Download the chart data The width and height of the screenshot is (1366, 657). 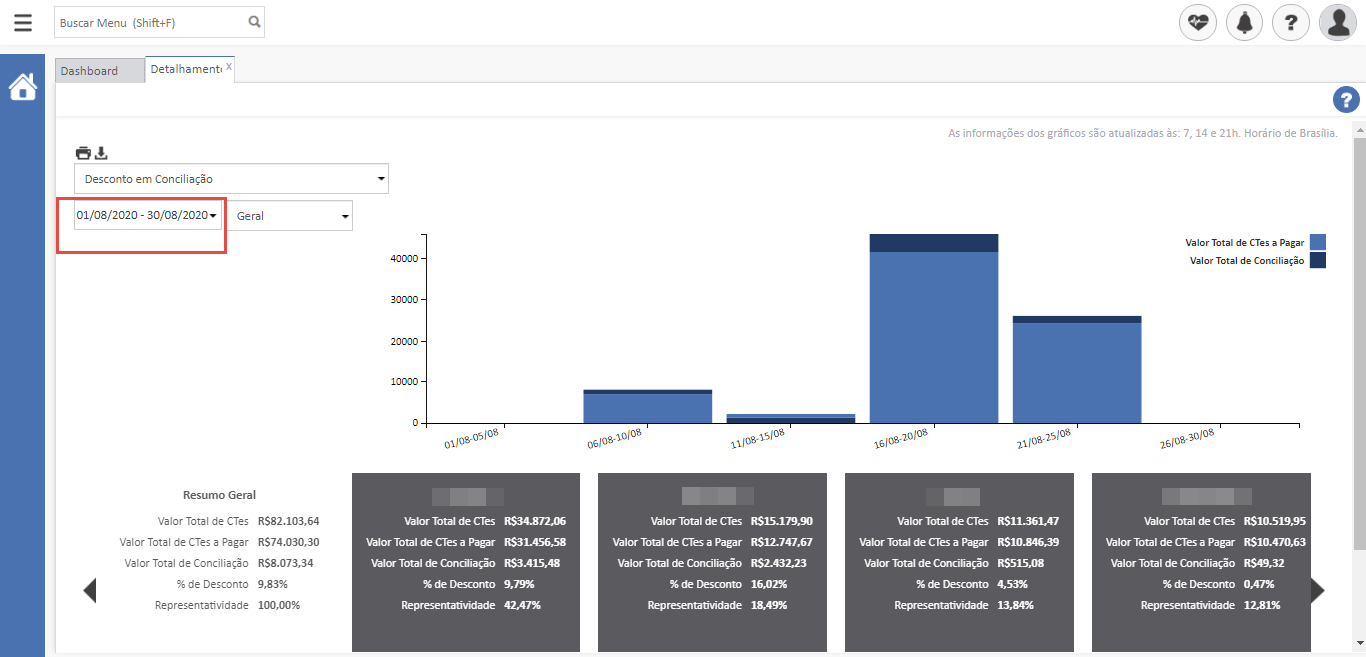point(101,153)
